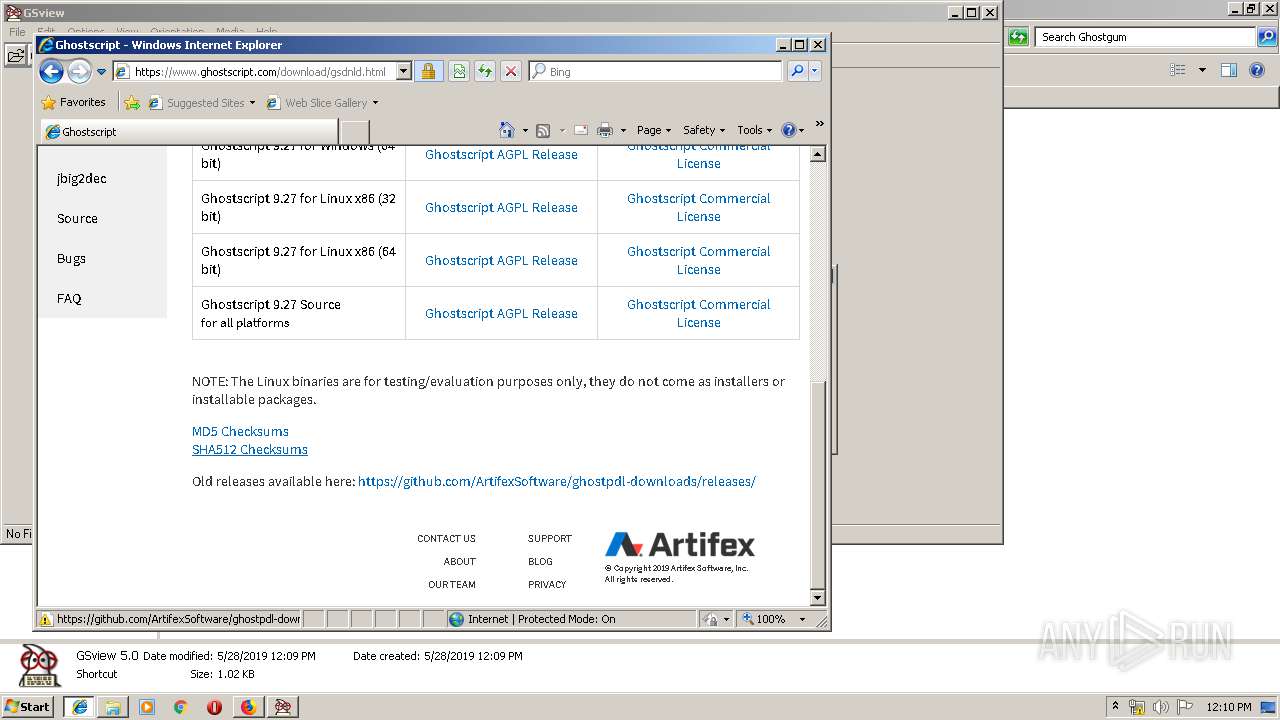This screenshot has height=720, width=1280.
Task: Open AGPL Release for Ghostscript 9.27 Source
Action: pos(501,313)
